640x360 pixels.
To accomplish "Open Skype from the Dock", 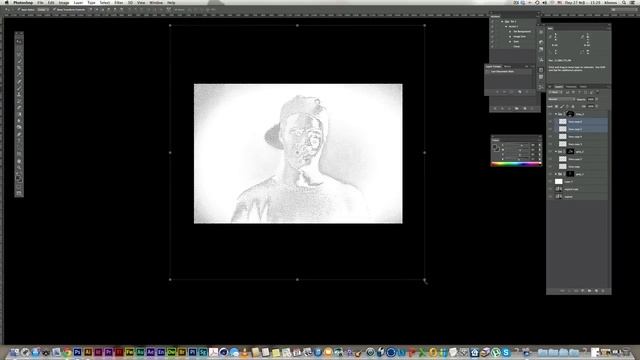I will (506, 352).
